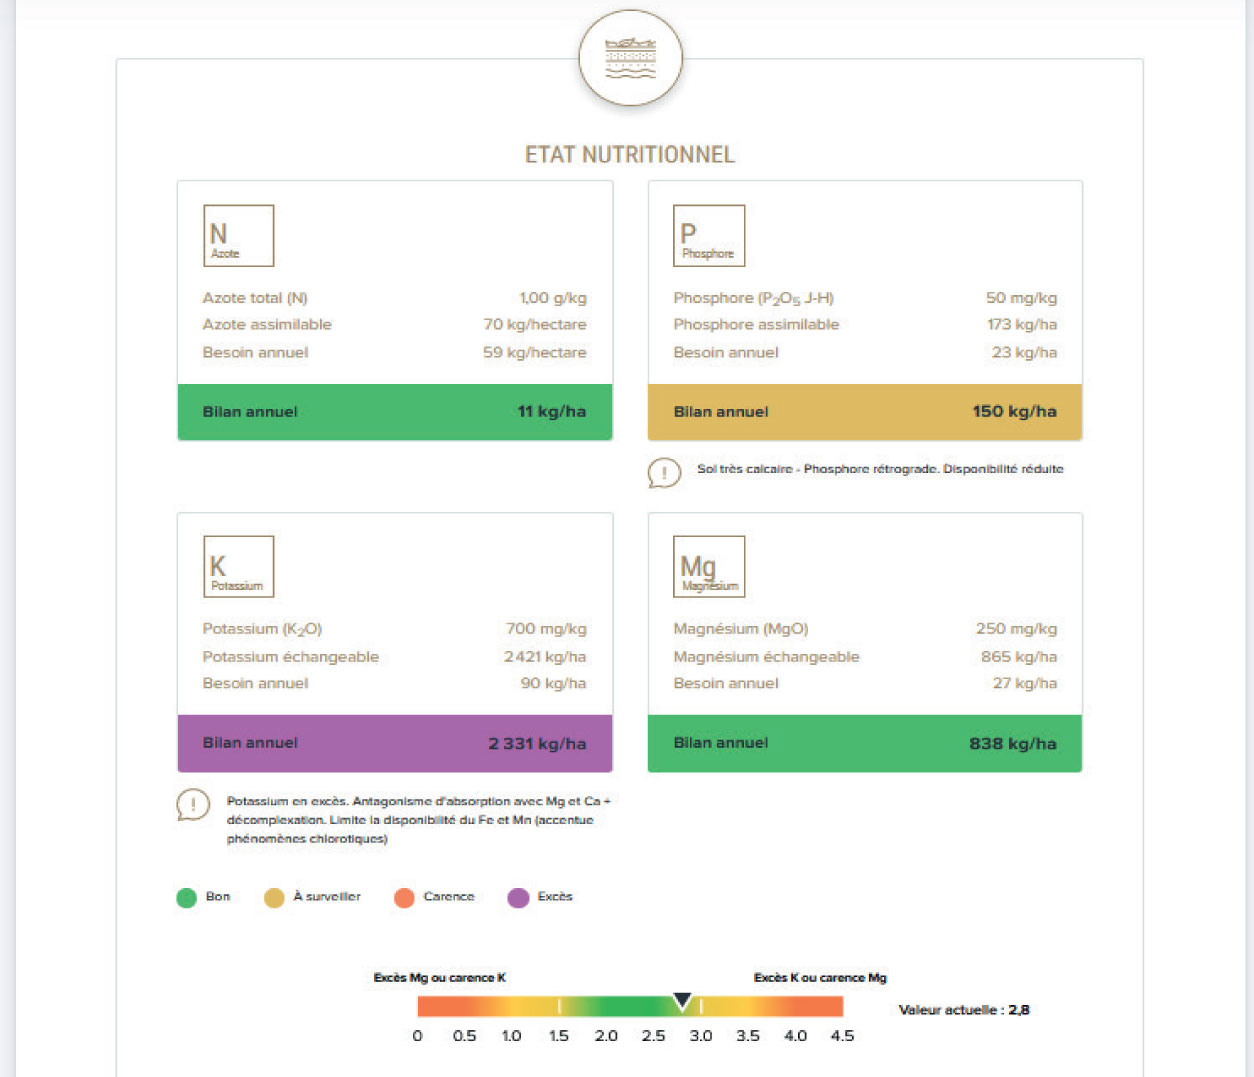Click the yellow phosphore Bilan annuel bar
The height and width of the screenshot is (1077, 1254).
coord(864,412)
